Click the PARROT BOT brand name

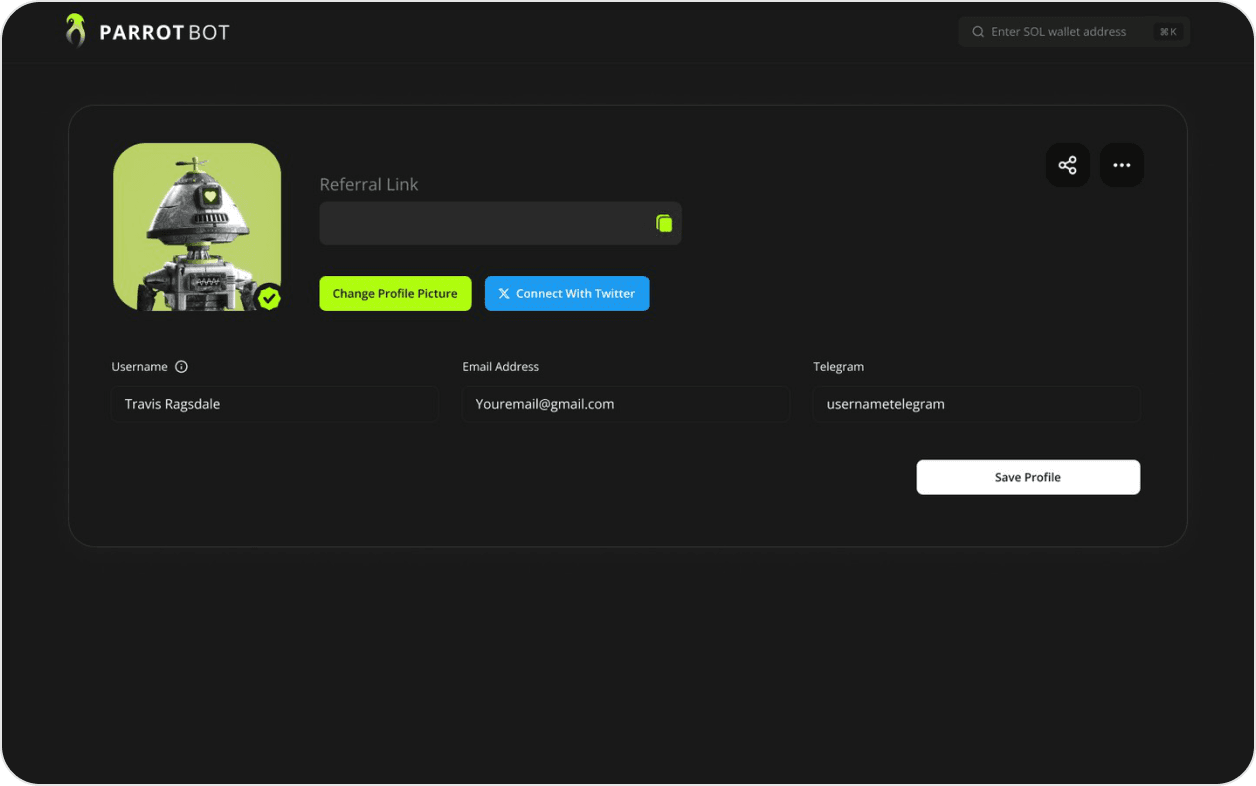coord(164,32)
